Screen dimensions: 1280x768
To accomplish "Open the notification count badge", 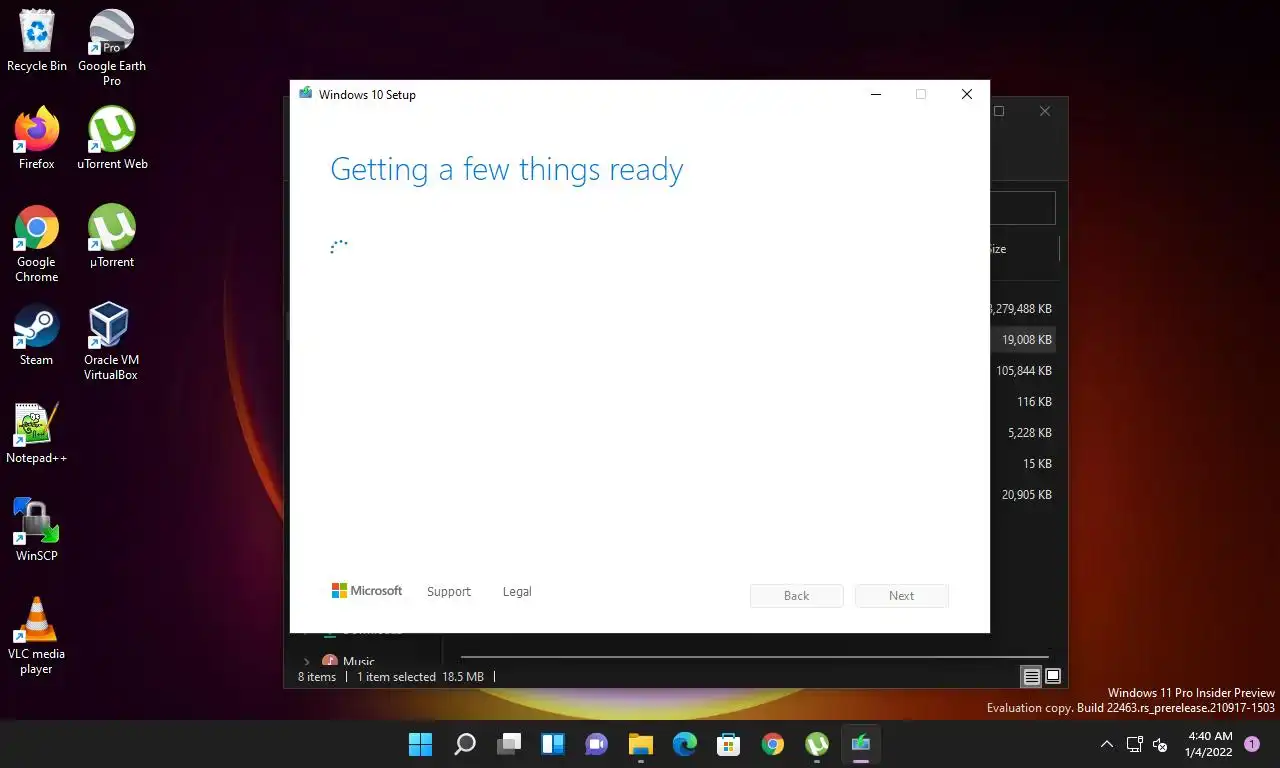I will point(1251,744).
